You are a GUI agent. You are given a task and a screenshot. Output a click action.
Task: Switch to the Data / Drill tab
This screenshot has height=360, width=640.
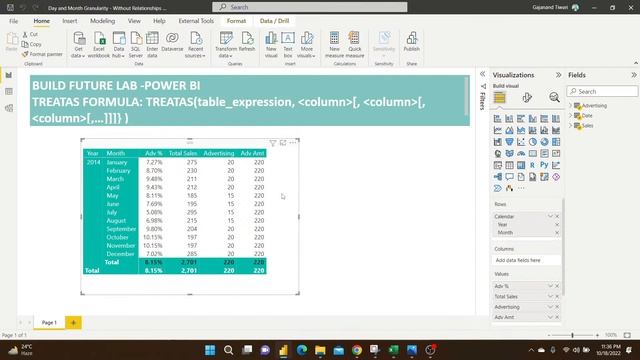coord(274,21)
